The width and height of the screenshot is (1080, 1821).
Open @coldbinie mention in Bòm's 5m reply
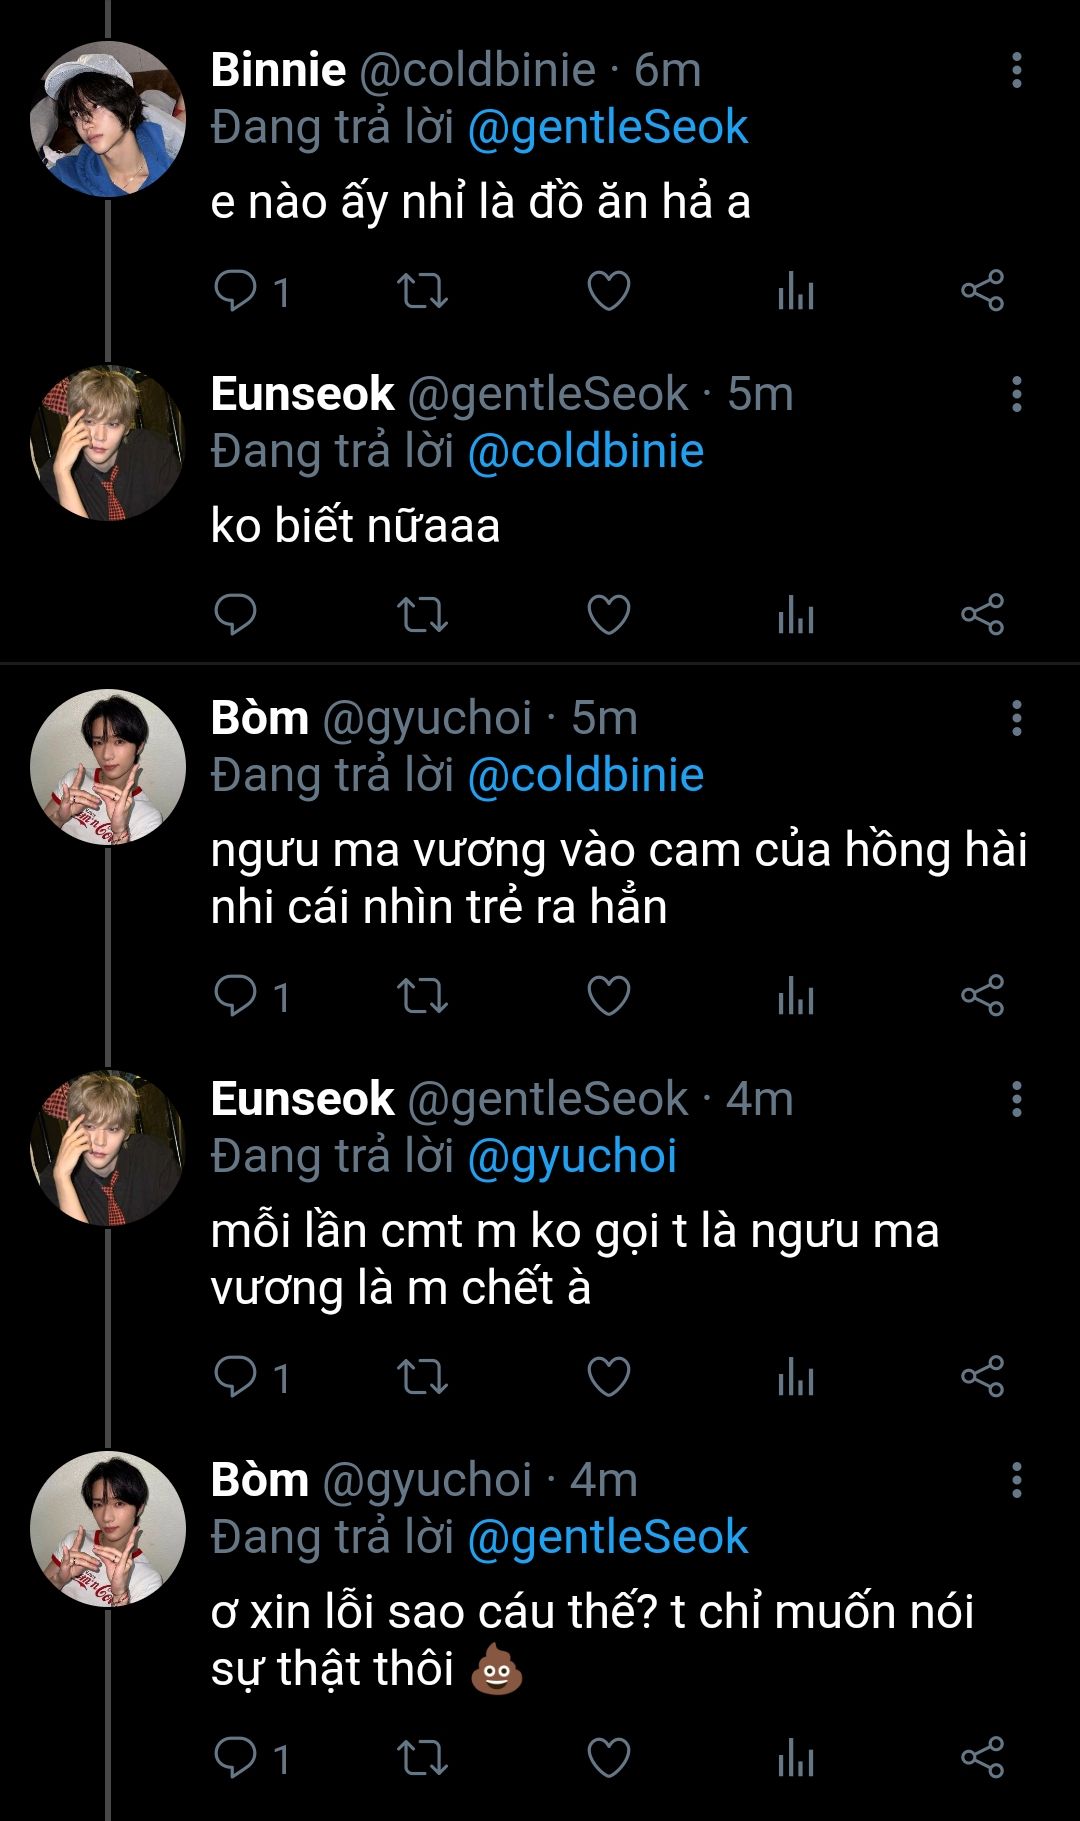coord(586,776)
